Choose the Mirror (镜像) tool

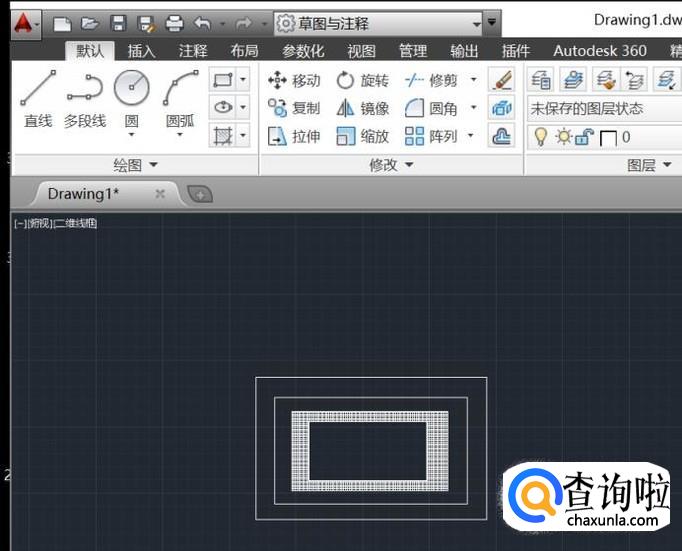(x=363, y=108)
